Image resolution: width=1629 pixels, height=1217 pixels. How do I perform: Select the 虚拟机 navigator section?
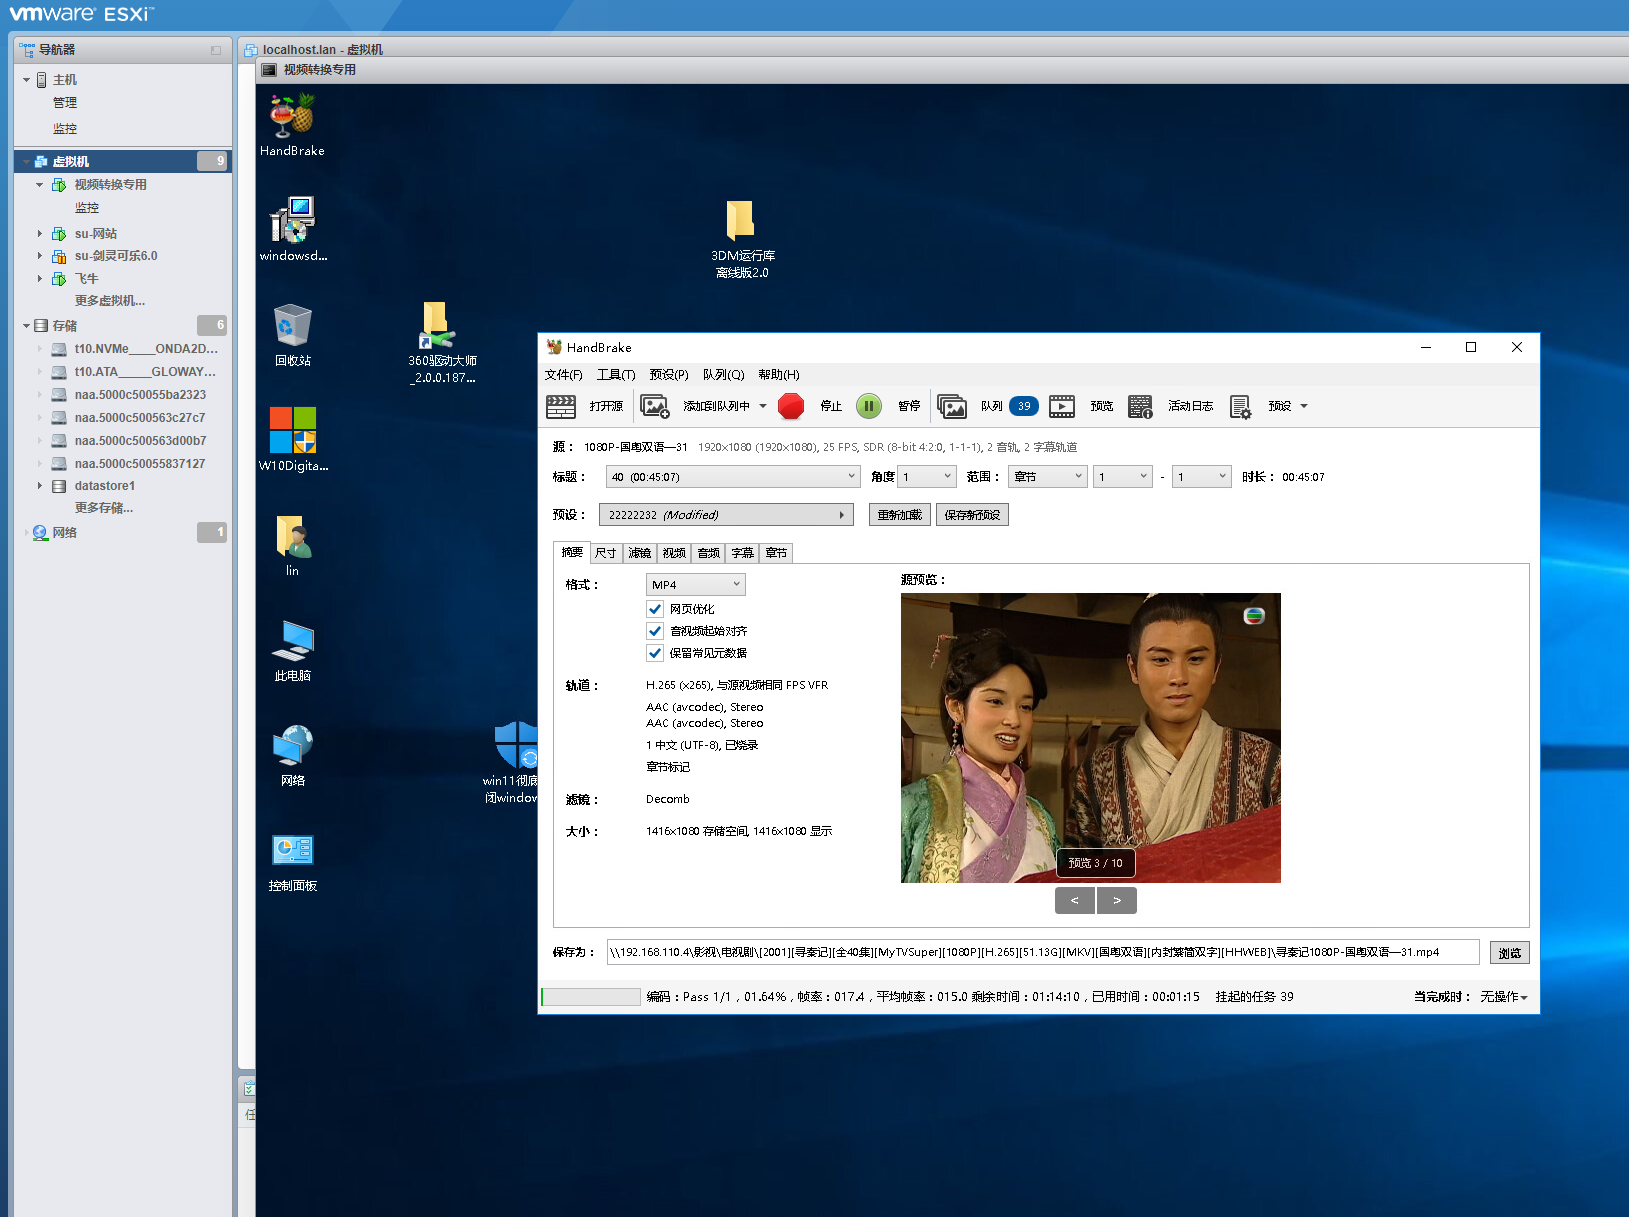tap(123, 161)
